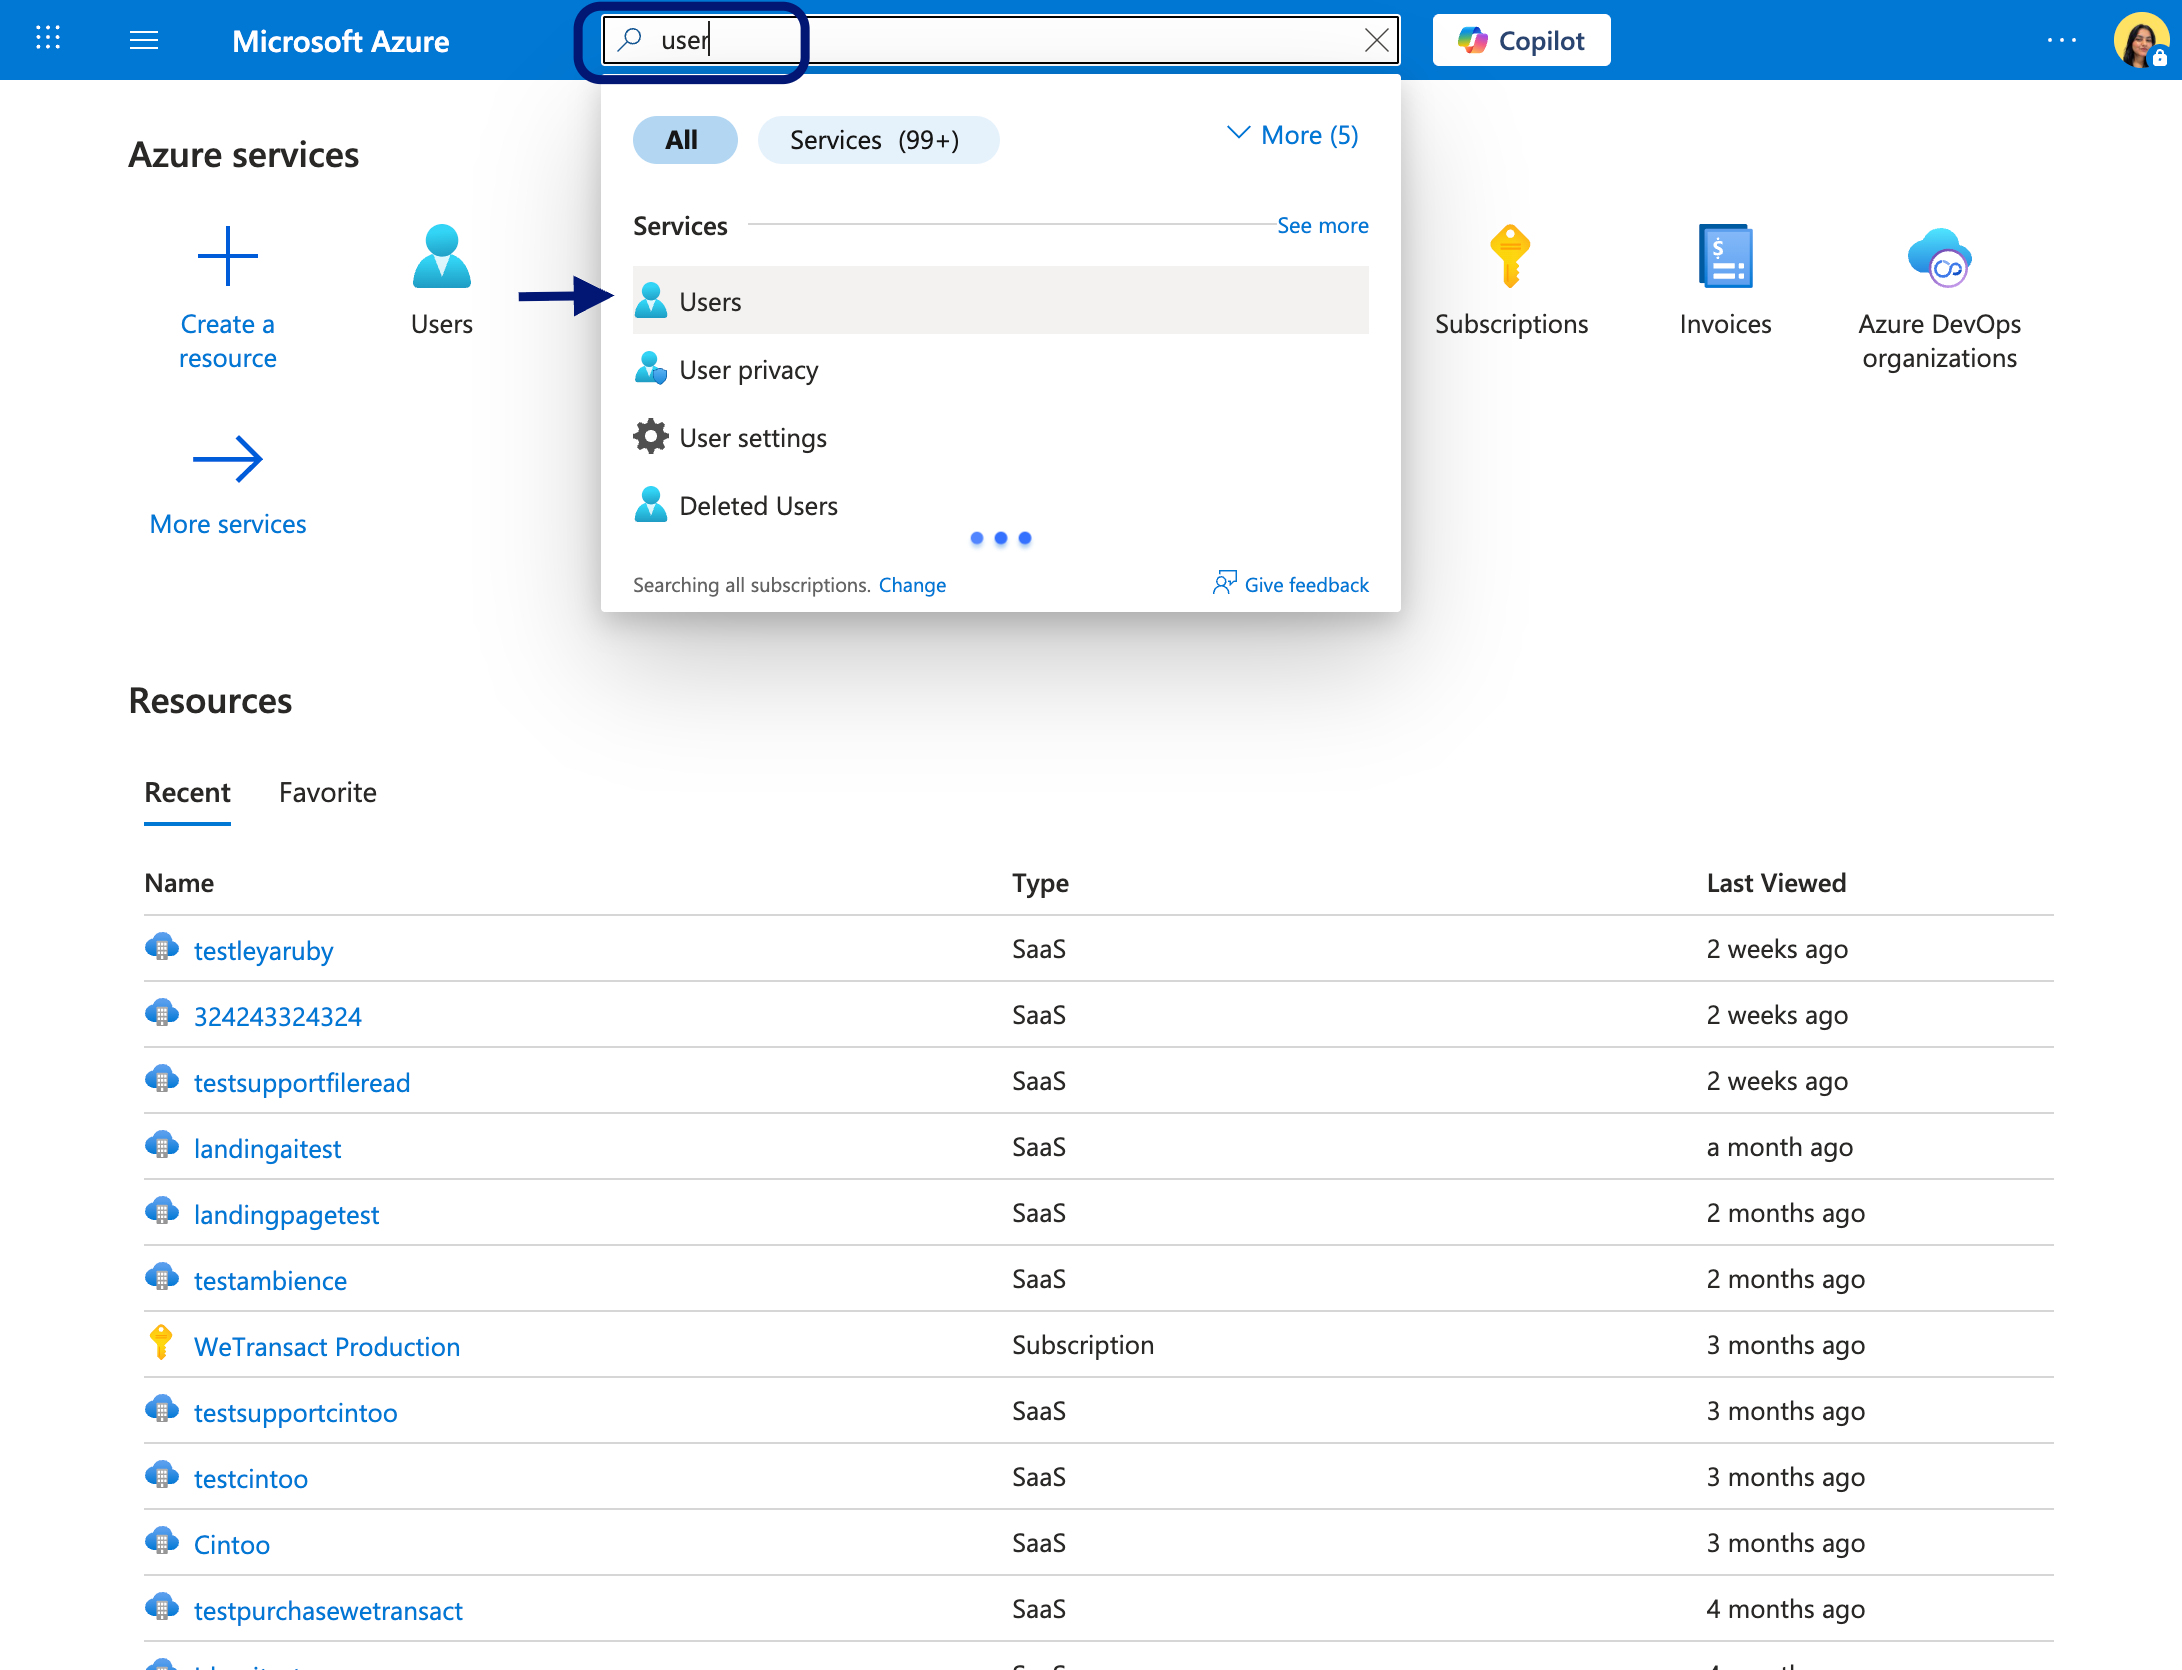Image resolution: width=2182 pixels, height=1670 pixels.
Task: Open WeTransact Production subscription
Action: pyautogui.click(x=327, y=1346)
